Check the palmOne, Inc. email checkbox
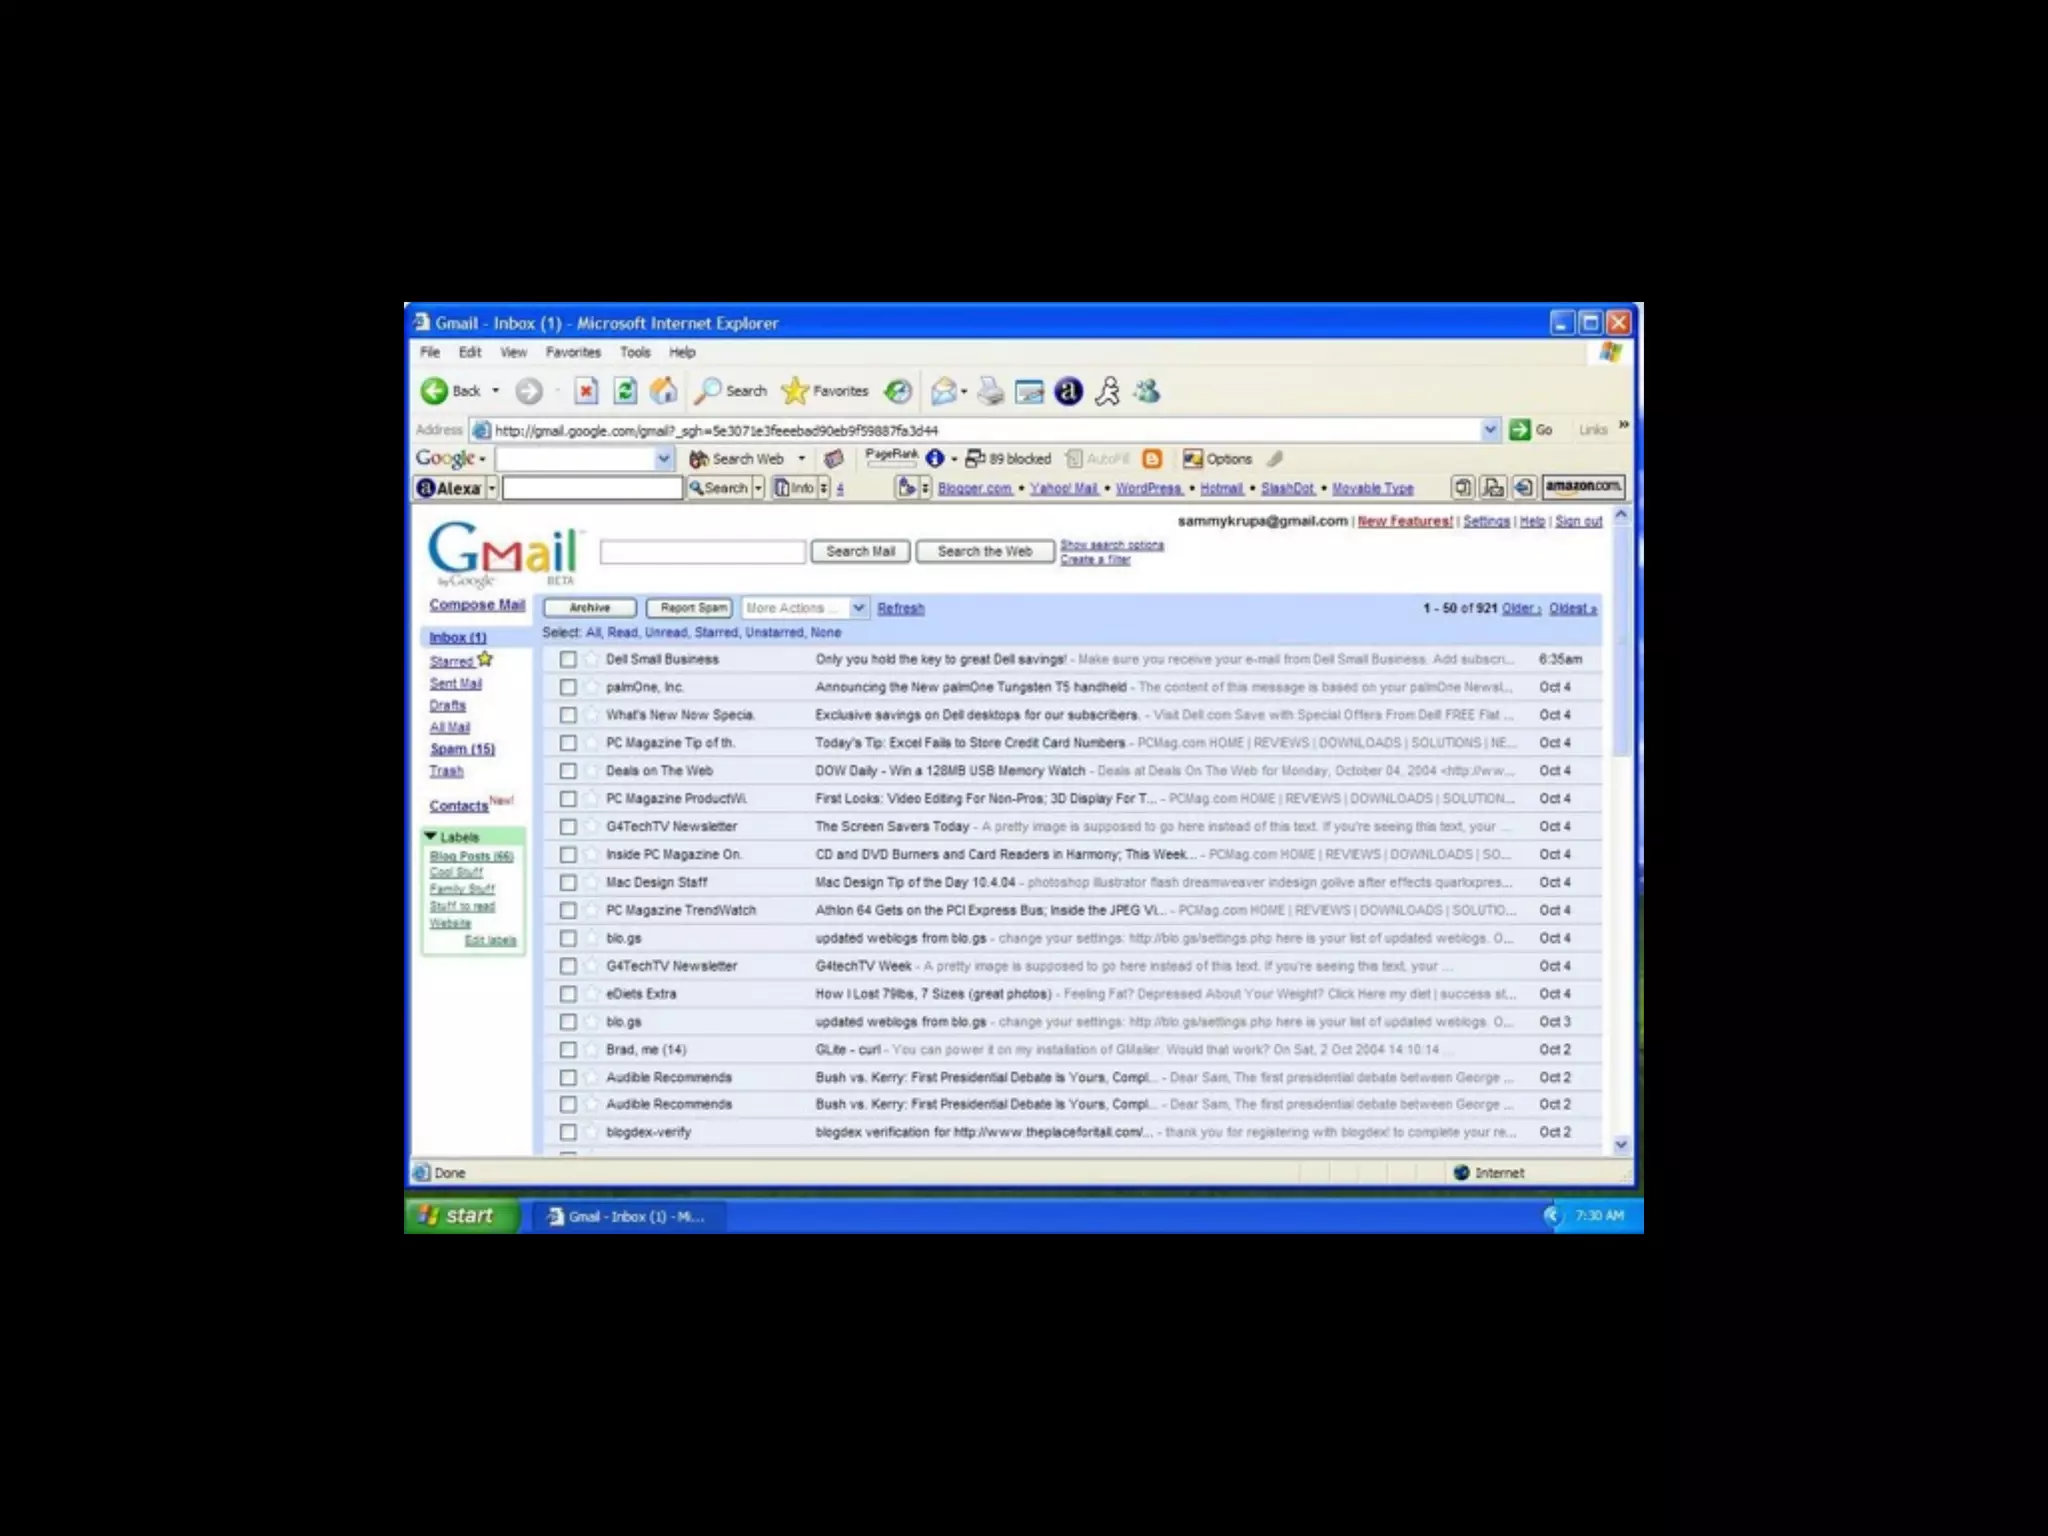Viewport: 2048px width, 1536px height. [568, 688]
